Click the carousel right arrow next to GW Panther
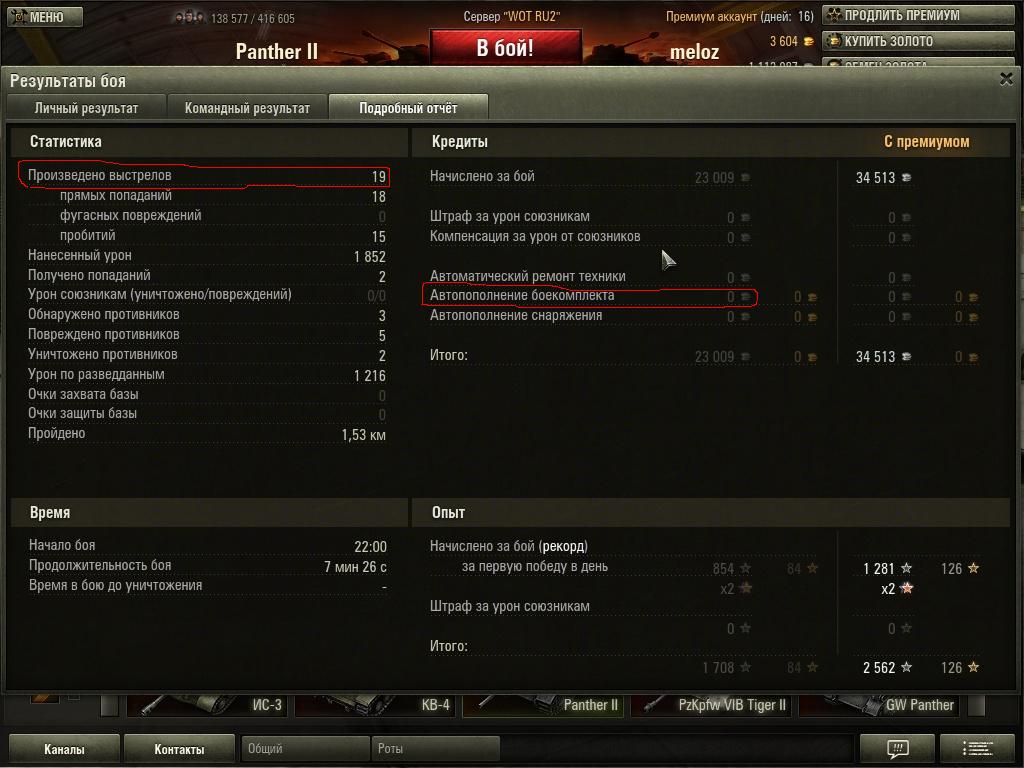This screenshot has height=768, width=1024. [976, 705]
